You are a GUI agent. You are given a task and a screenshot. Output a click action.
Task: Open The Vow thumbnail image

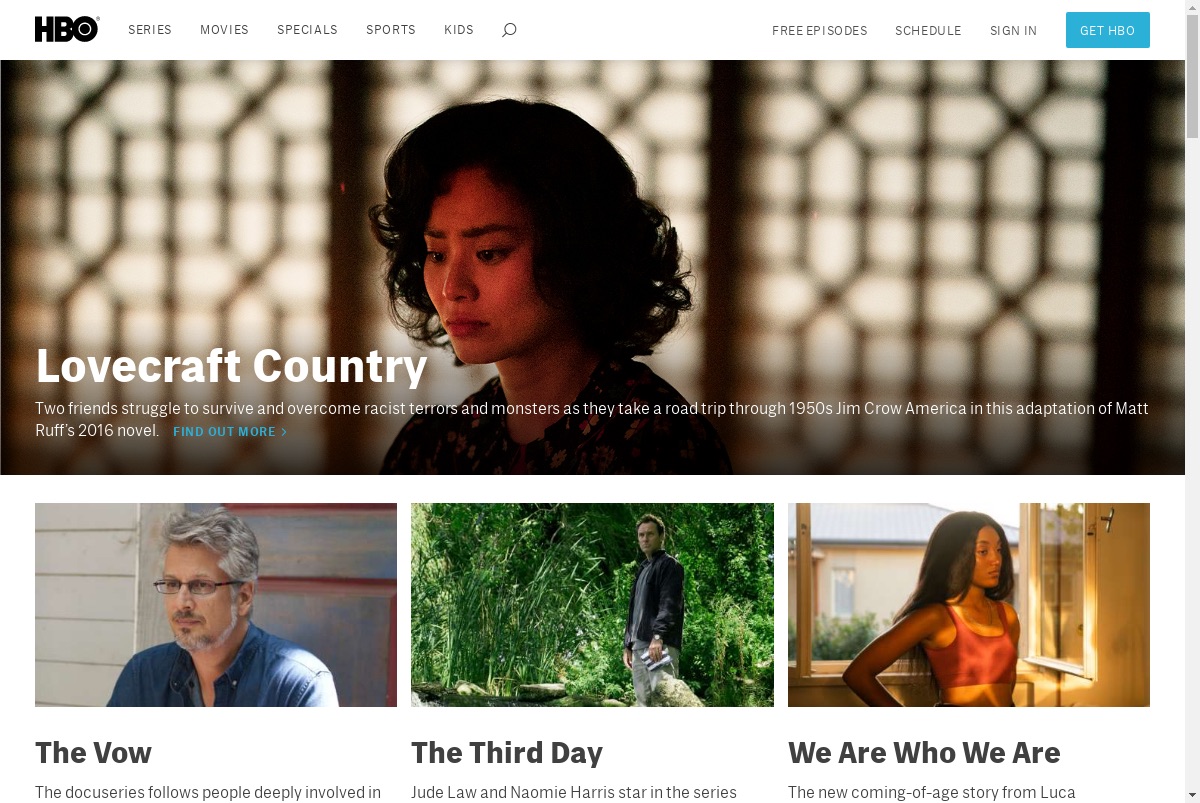tap(216, 605)
